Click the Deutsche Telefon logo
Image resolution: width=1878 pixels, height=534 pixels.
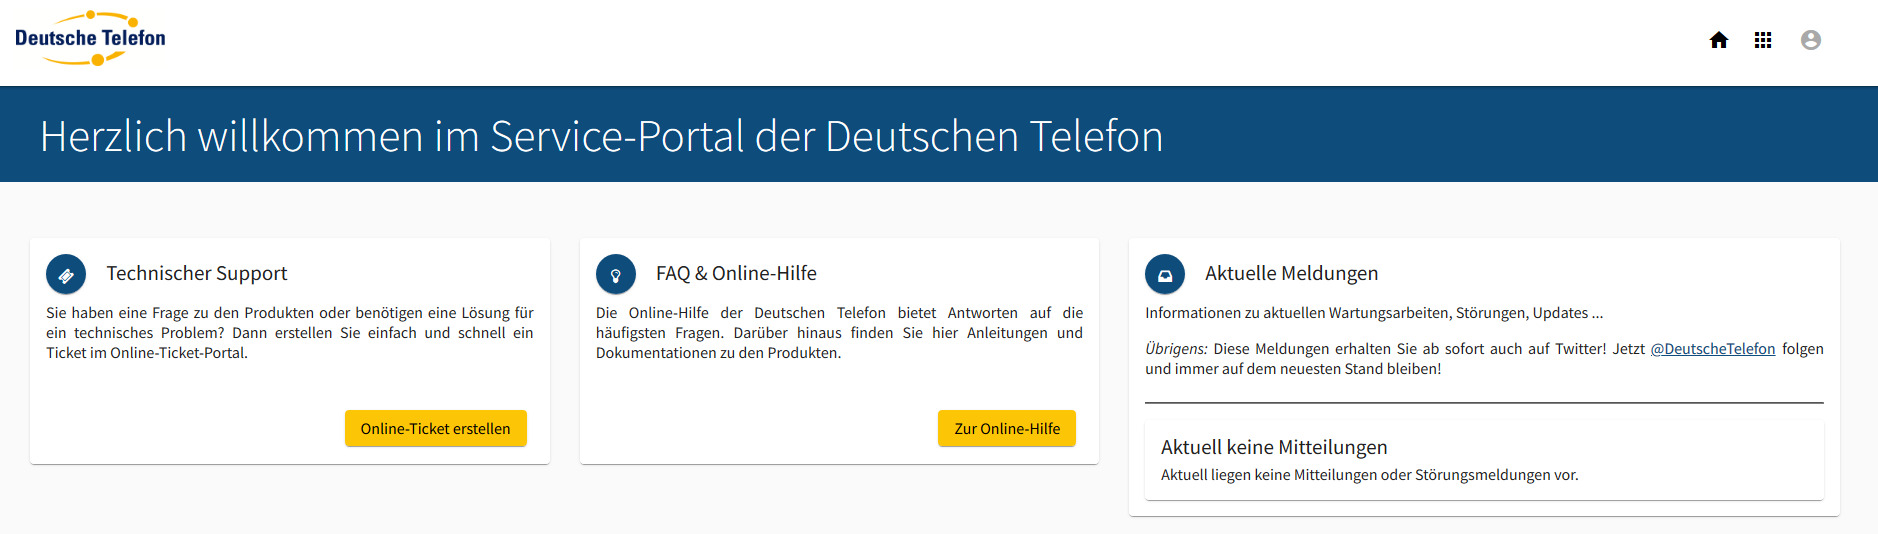[90, 39]
